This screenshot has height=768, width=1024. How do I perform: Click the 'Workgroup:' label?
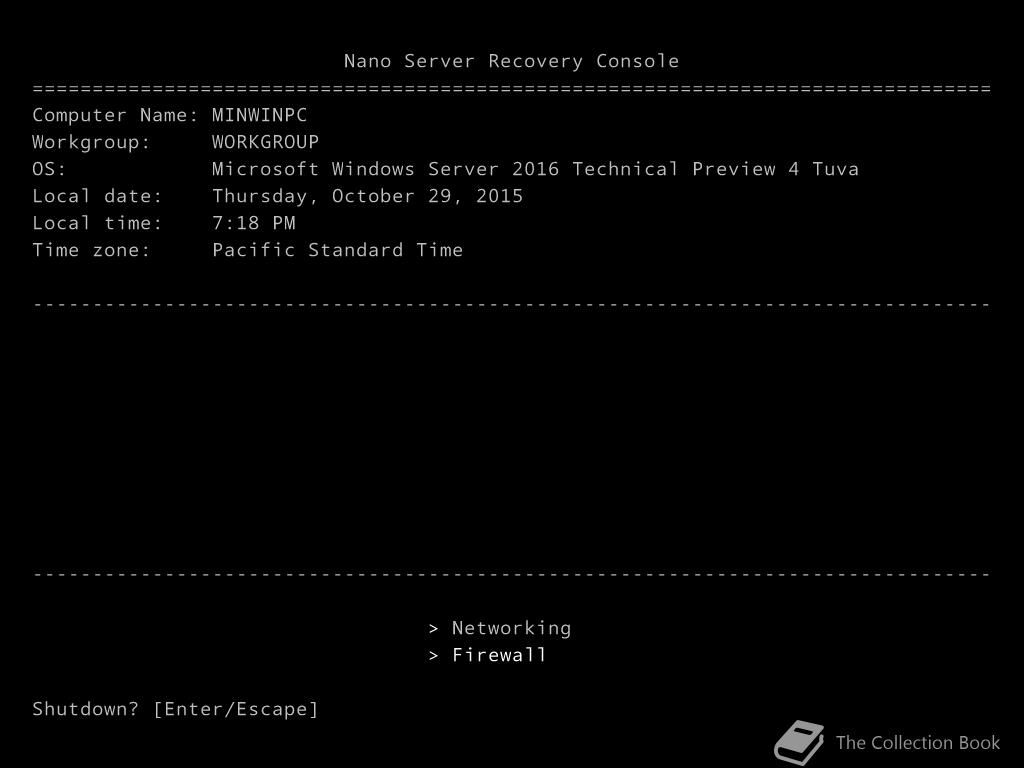[91, 142]
